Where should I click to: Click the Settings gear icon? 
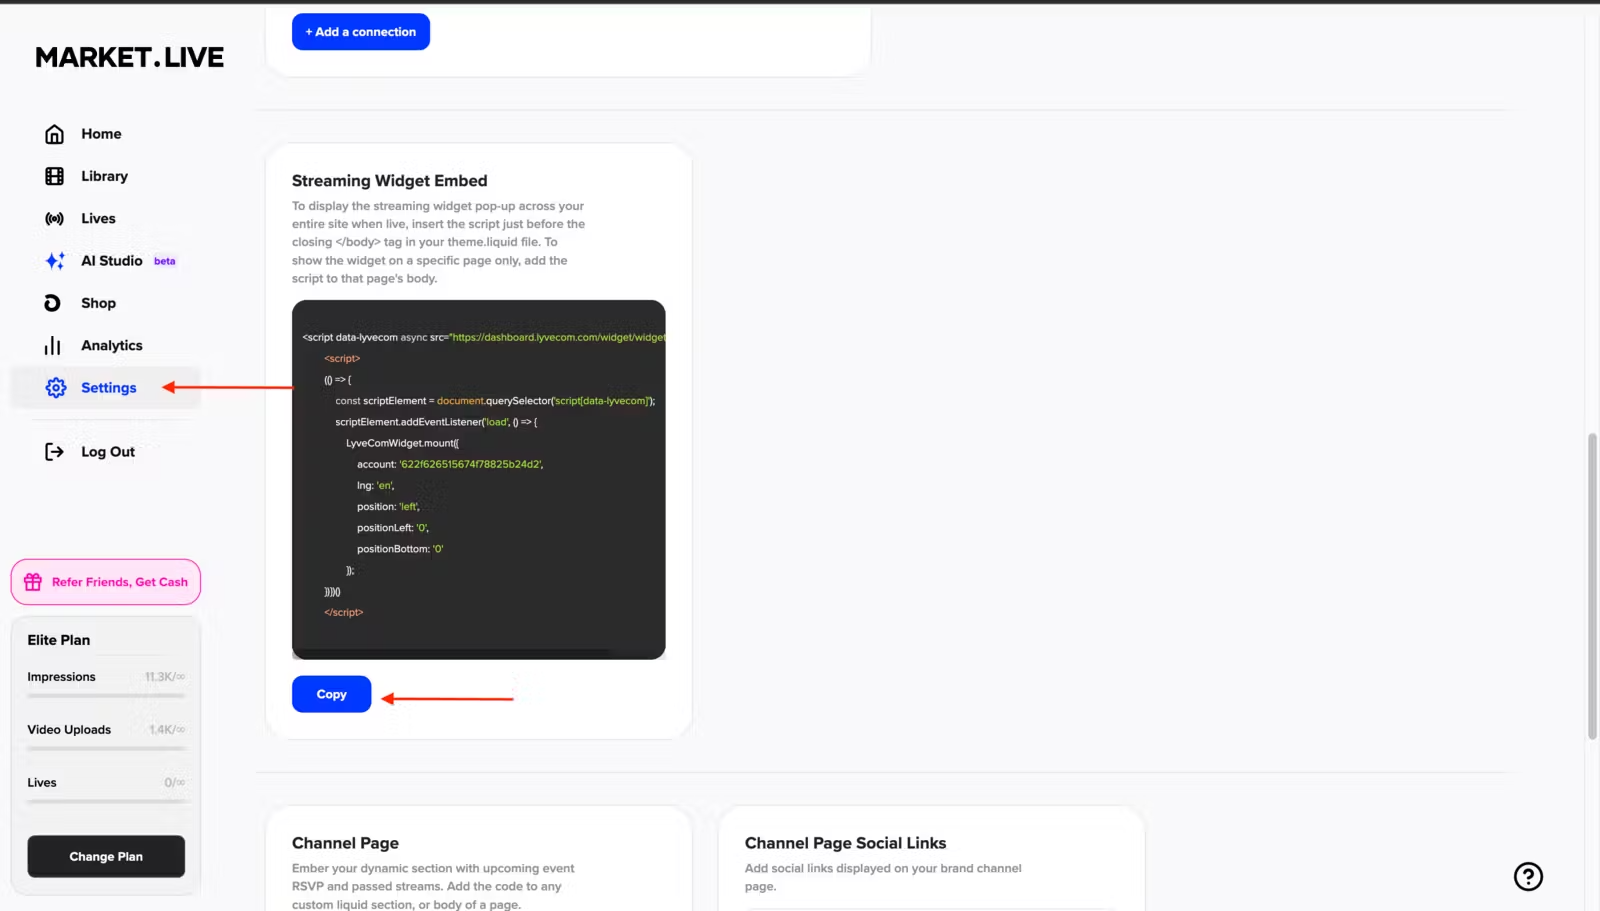click(56, 388)
